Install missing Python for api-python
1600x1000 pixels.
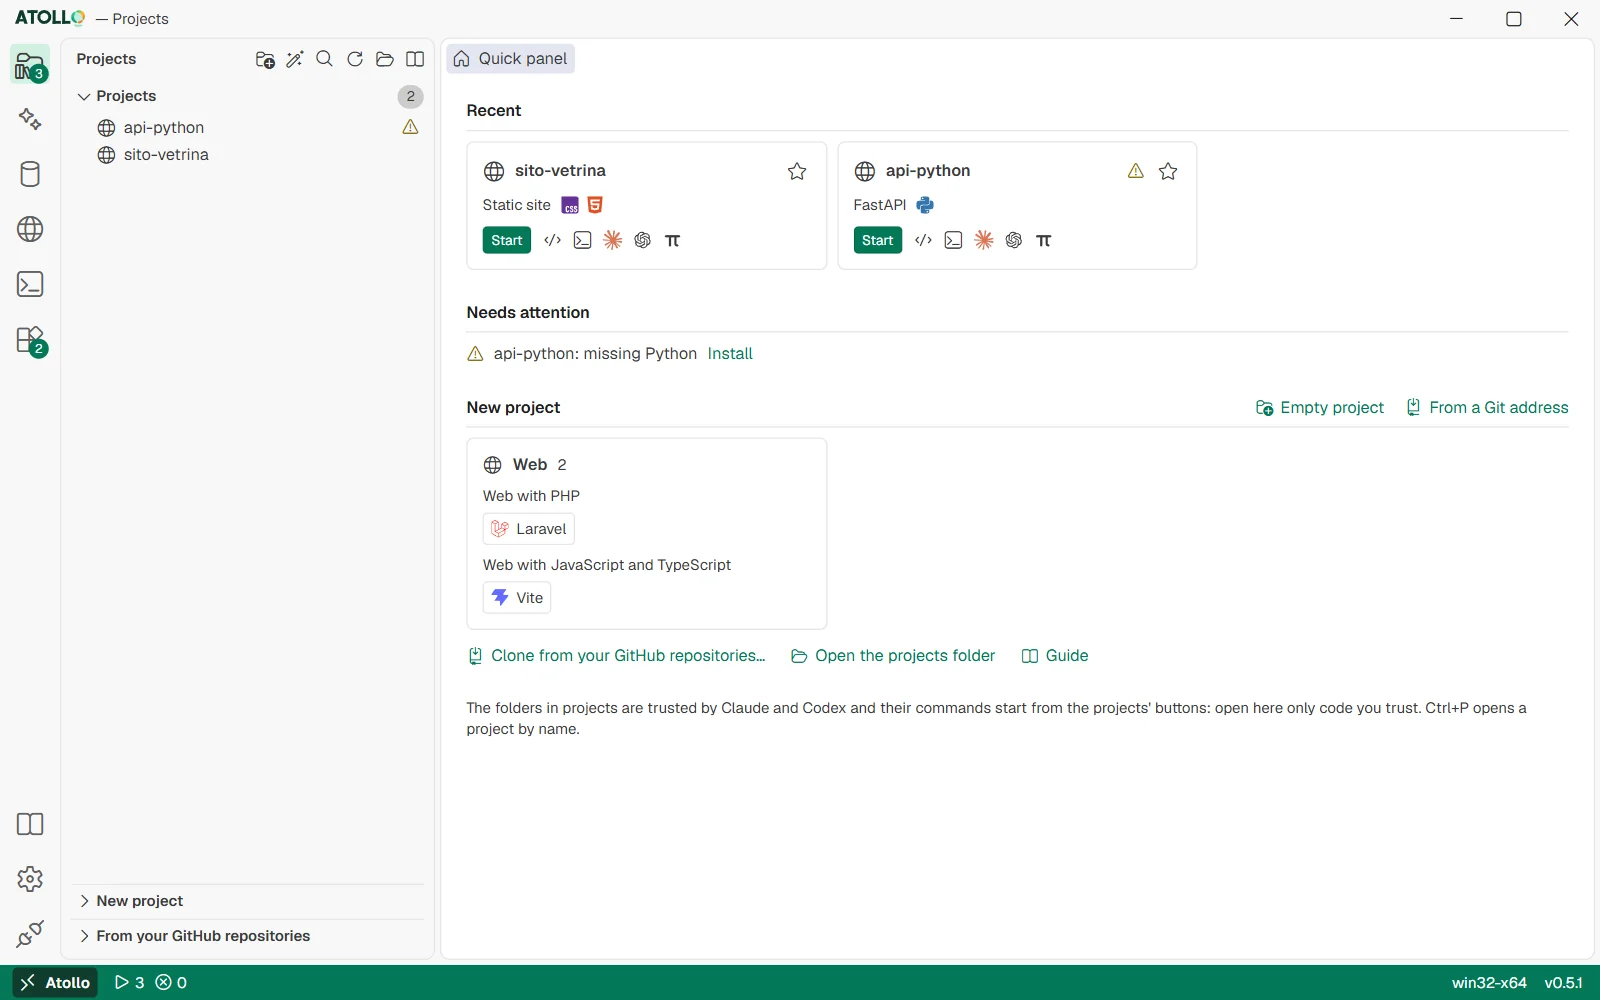(x=730, y=354)
